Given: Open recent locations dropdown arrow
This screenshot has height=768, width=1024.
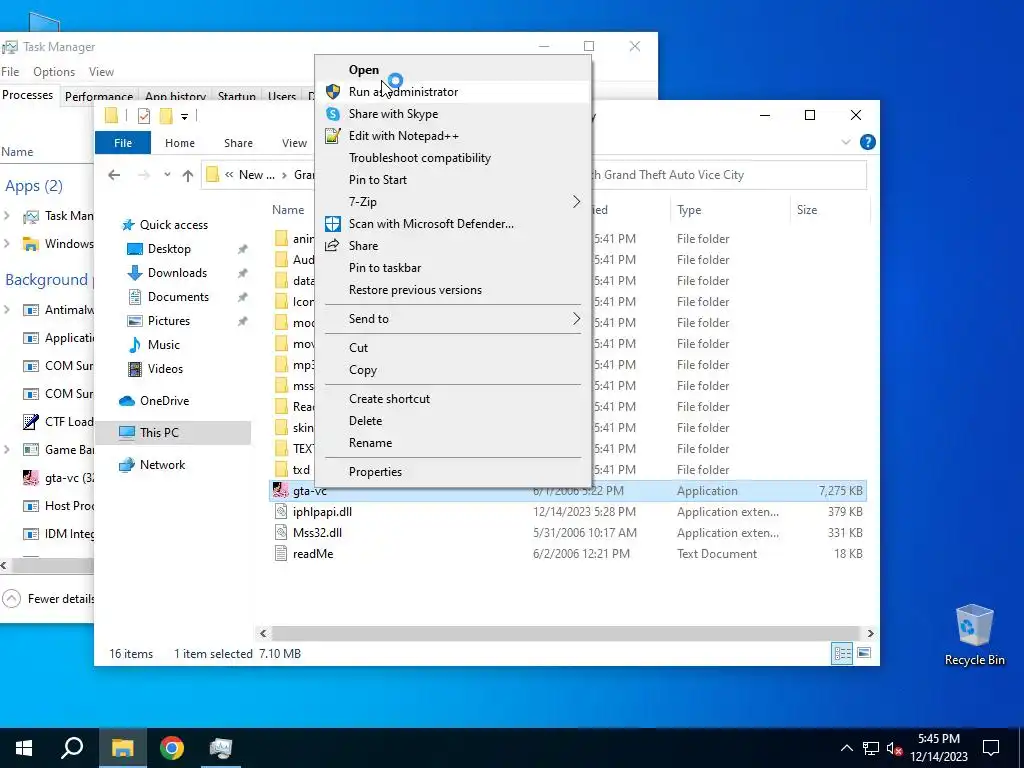Looking at the screenshot, I should [167, 175].
